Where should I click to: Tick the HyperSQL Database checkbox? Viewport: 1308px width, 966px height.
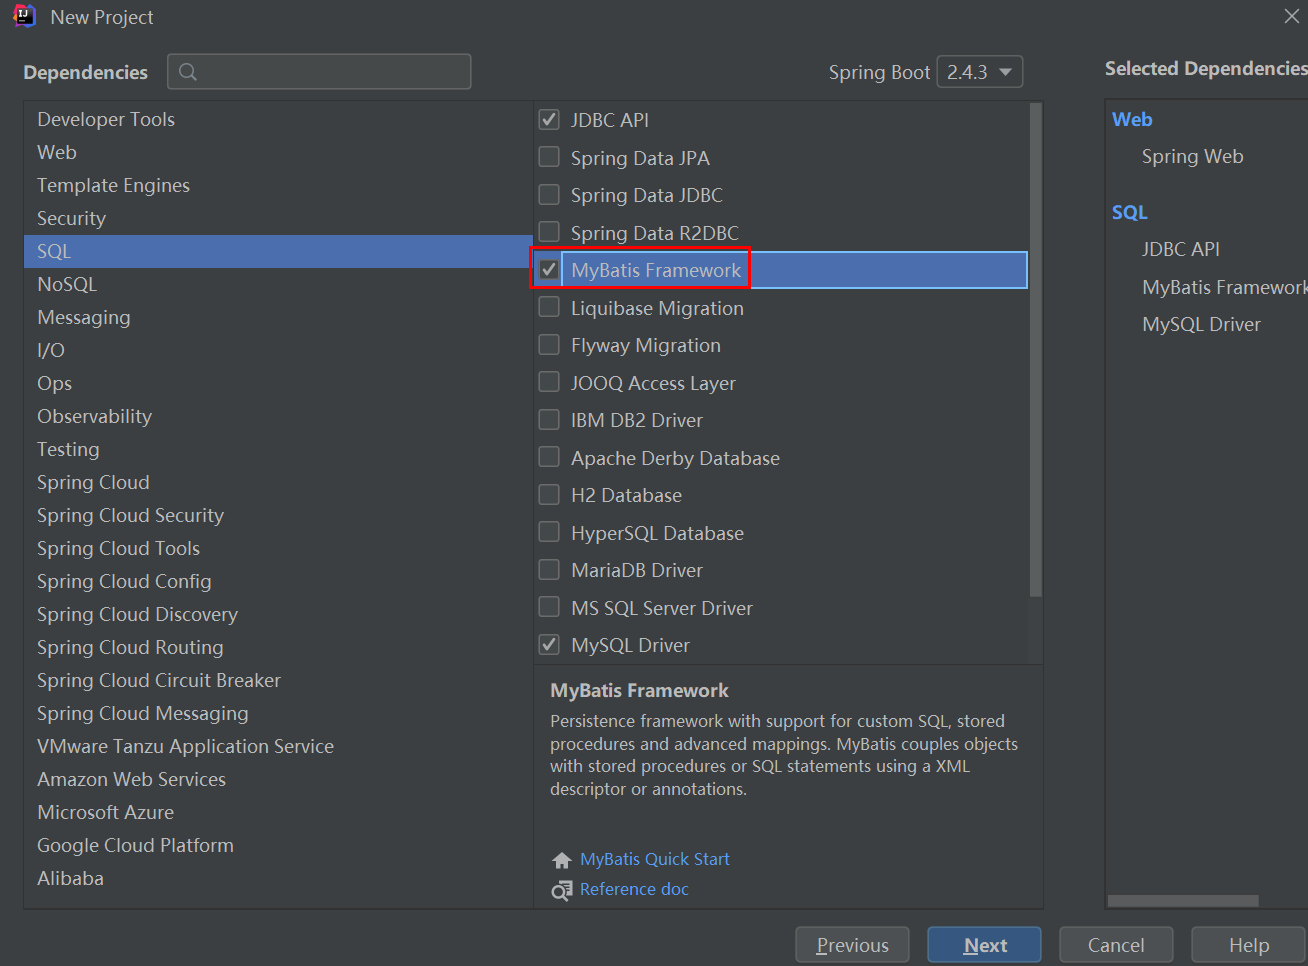coord(549,533)
